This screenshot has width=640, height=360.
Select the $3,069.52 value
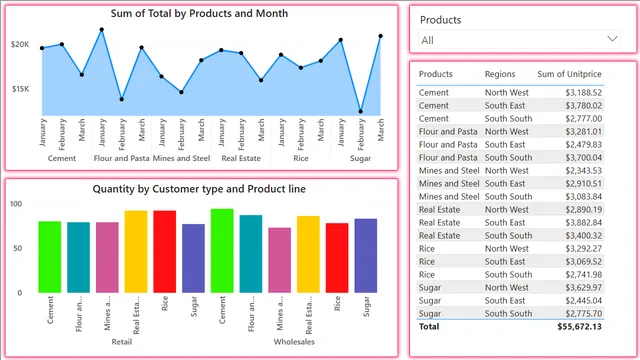[x=583, y=262]
